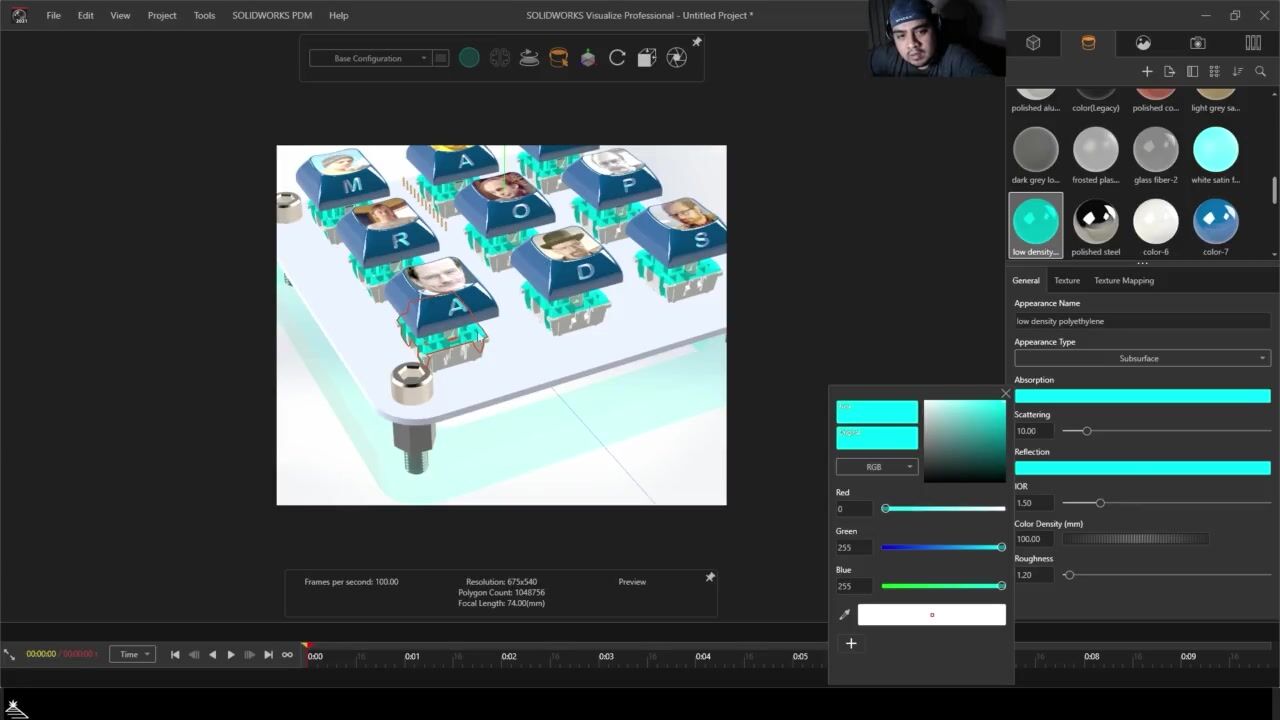The image size is (1280, 720).
Task: Open the Scenes environment tab icon
Action: point(1143,43)
